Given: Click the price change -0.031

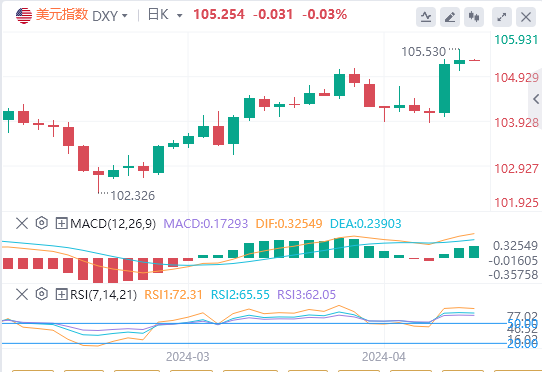Looking at the screenshot, I should click(273, 15).
